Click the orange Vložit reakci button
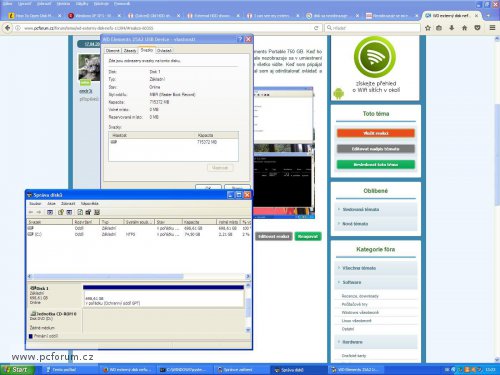 376,133
